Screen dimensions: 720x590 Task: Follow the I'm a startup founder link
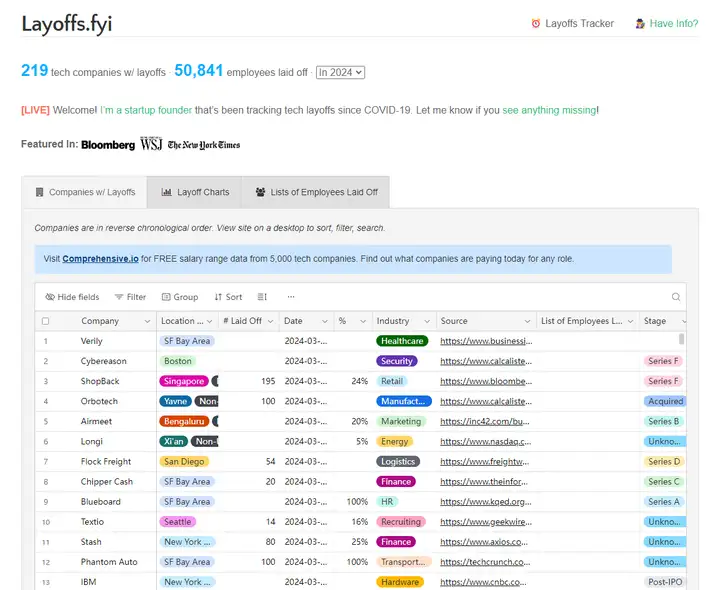pos(146,110)
